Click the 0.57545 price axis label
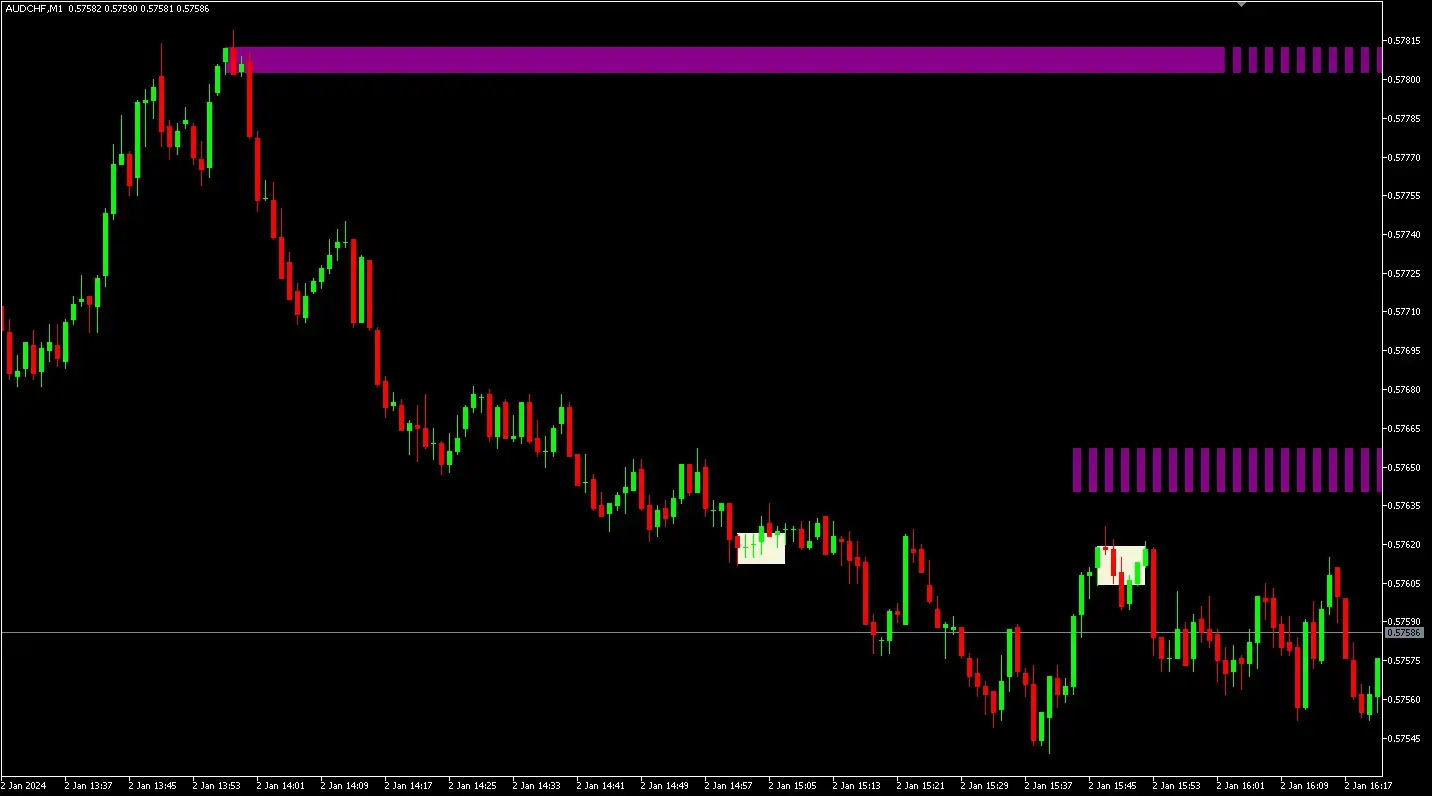Viewport: 1432px width, 796px height. click(x=1403, y=738)
